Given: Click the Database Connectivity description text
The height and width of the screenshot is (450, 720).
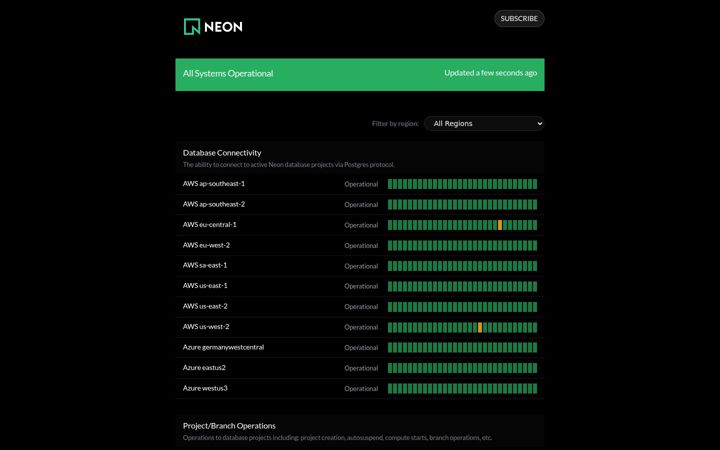Looking at the screenshot, I should (x=288, y=164).
